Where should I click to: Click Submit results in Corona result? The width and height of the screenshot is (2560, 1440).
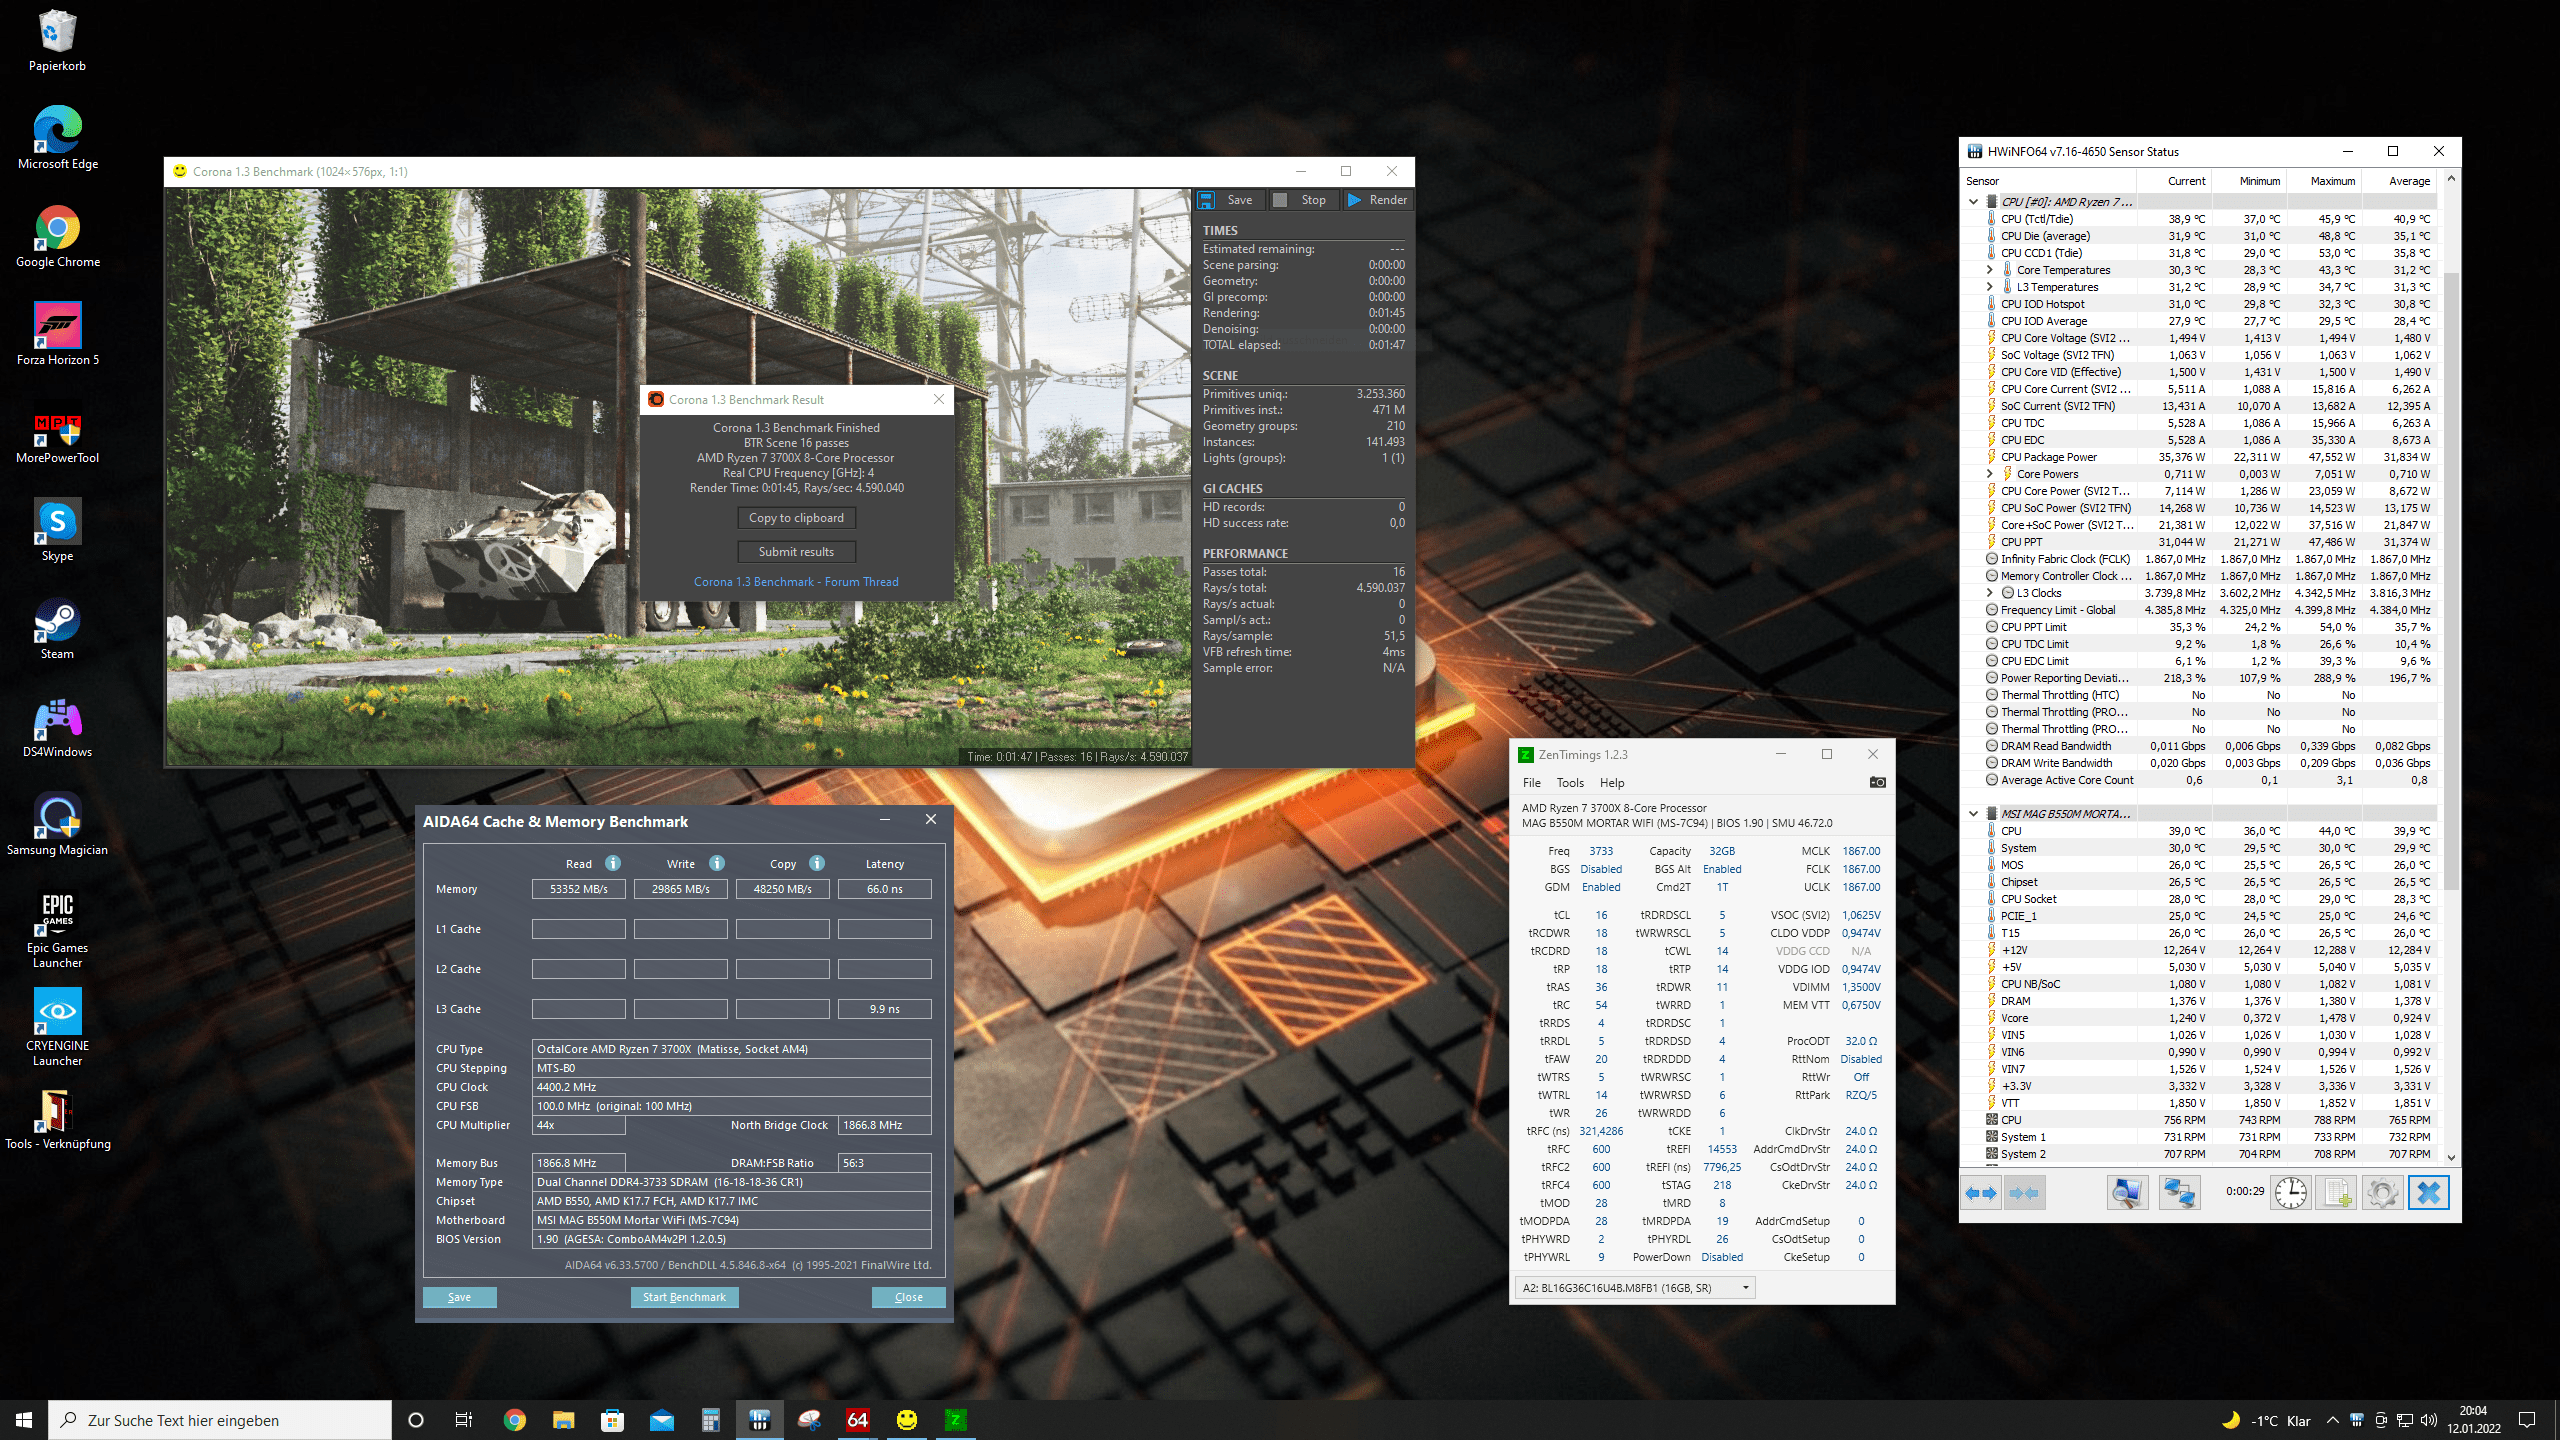tap(796, 552)
